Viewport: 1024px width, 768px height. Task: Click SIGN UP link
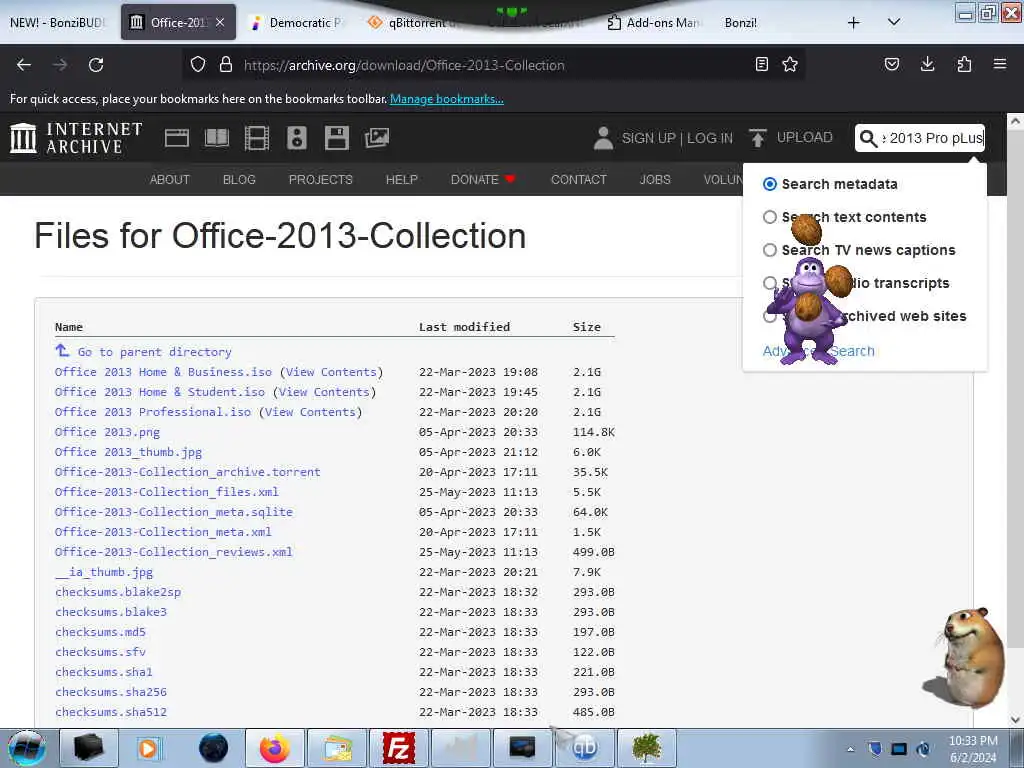pyautogui.click(x=648, y=138)
